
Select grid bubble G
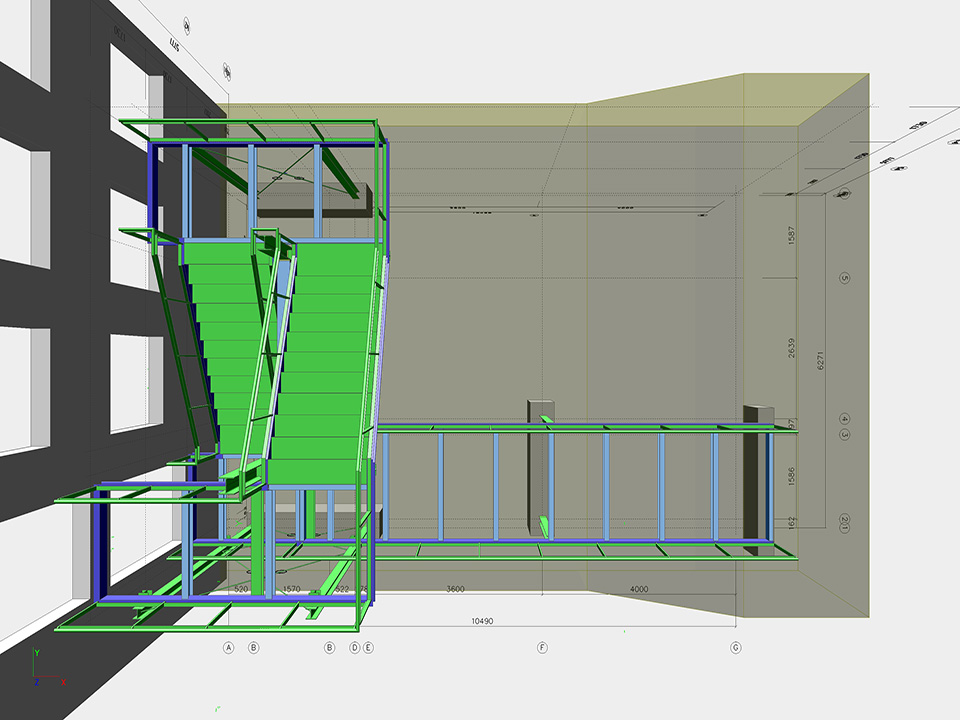point(736,648)
